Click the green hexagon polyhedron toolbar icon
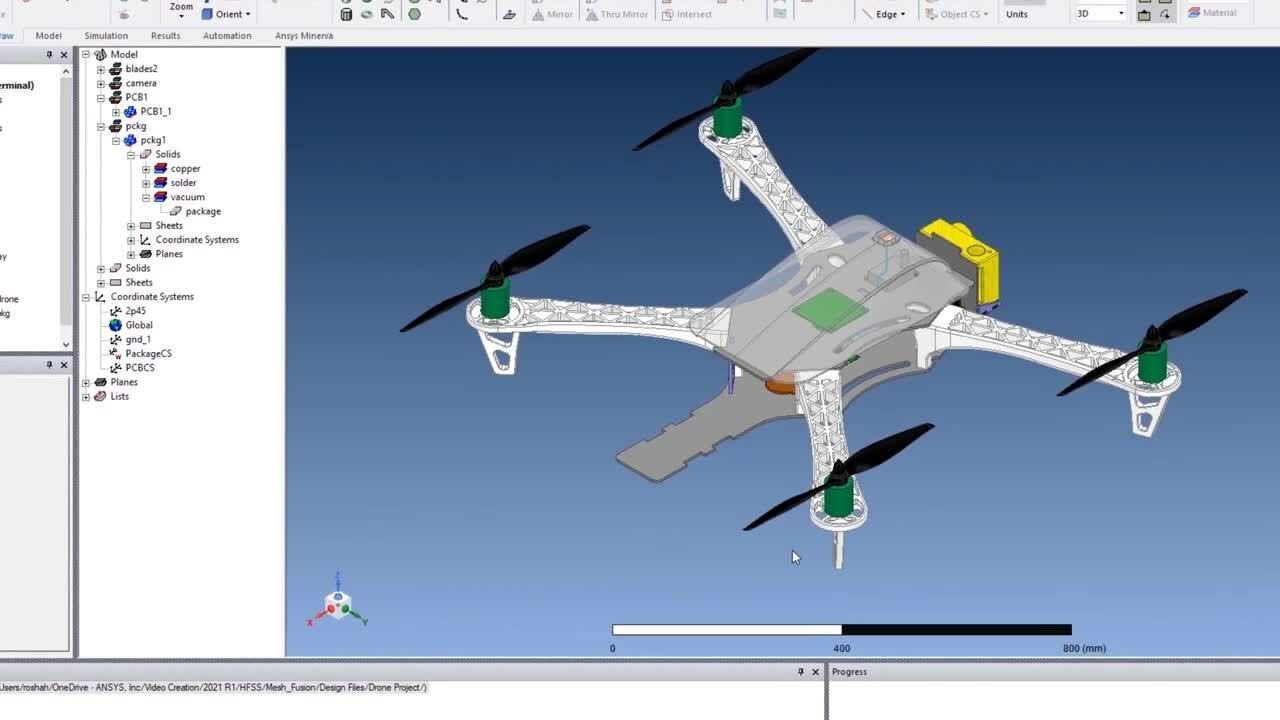This screenshot has width=1280, height=720. pyautogui.click(x=414, y=14)
